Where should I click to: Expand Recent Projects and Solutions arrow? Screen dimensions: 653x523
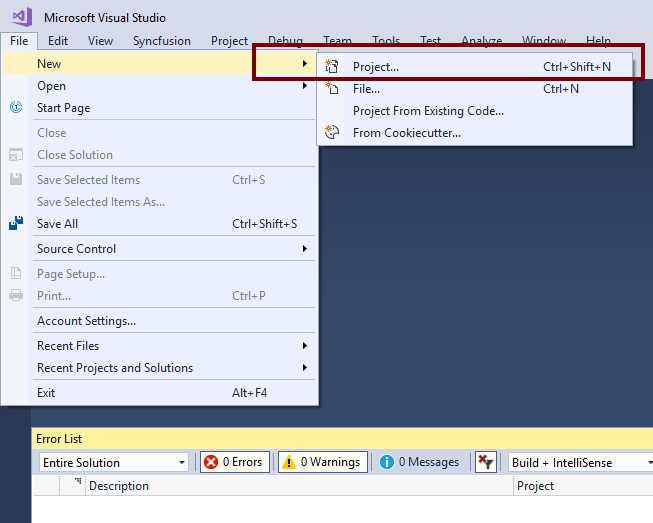click(305, 368)
